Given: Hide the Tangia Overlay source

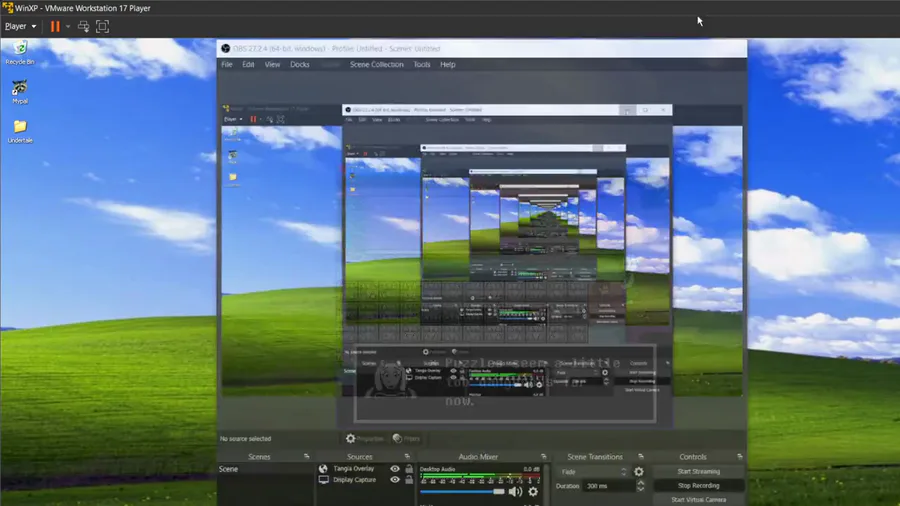Looking at the screenshot, I should (x=395, y=469).
